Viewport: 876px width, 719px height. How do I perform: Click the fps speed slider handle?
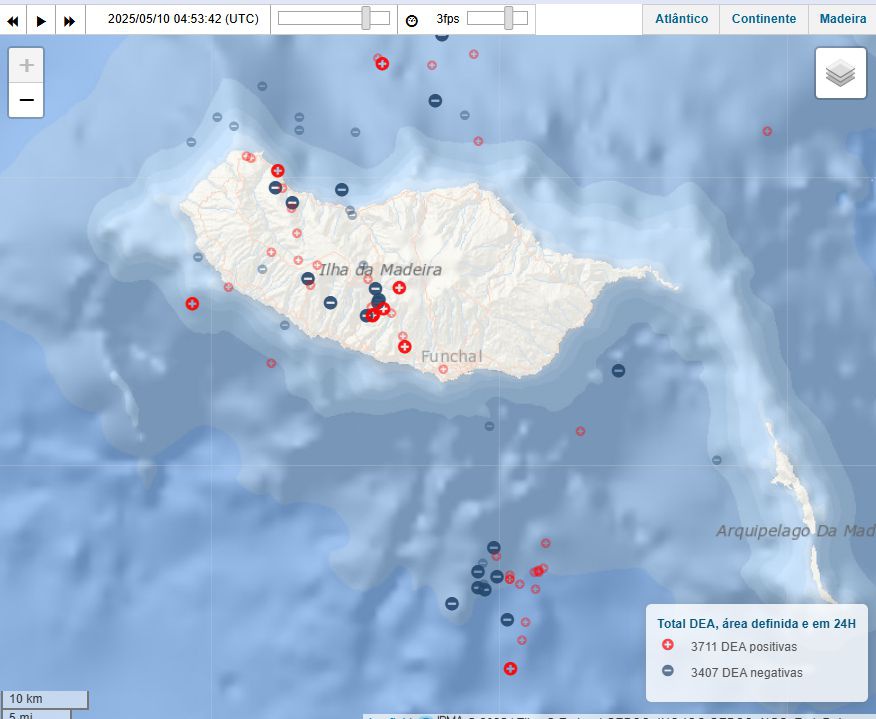(x=510, y=18)
